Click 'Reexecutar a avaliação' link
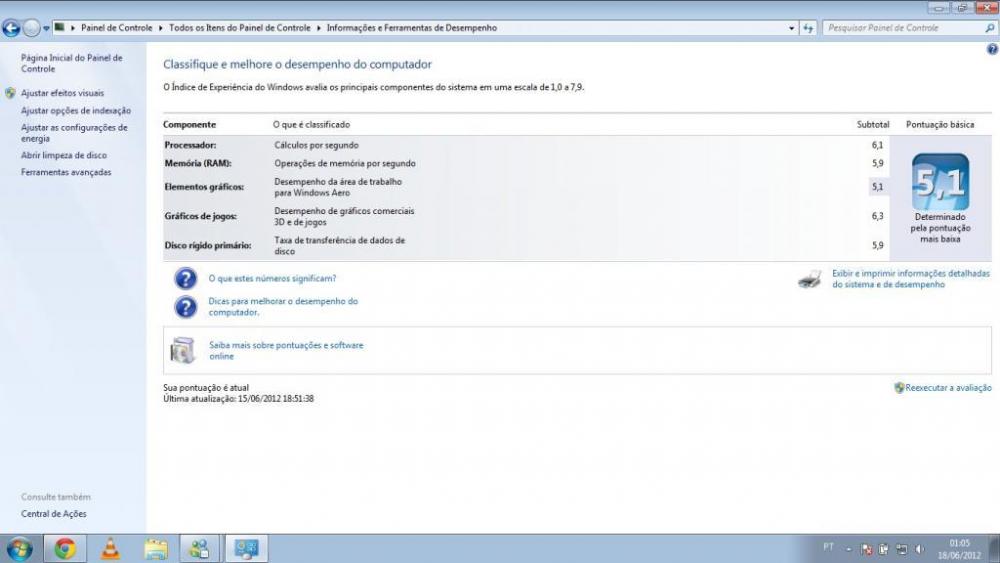This screenshot has width=1000, height=563. click(x=948, y=388)
